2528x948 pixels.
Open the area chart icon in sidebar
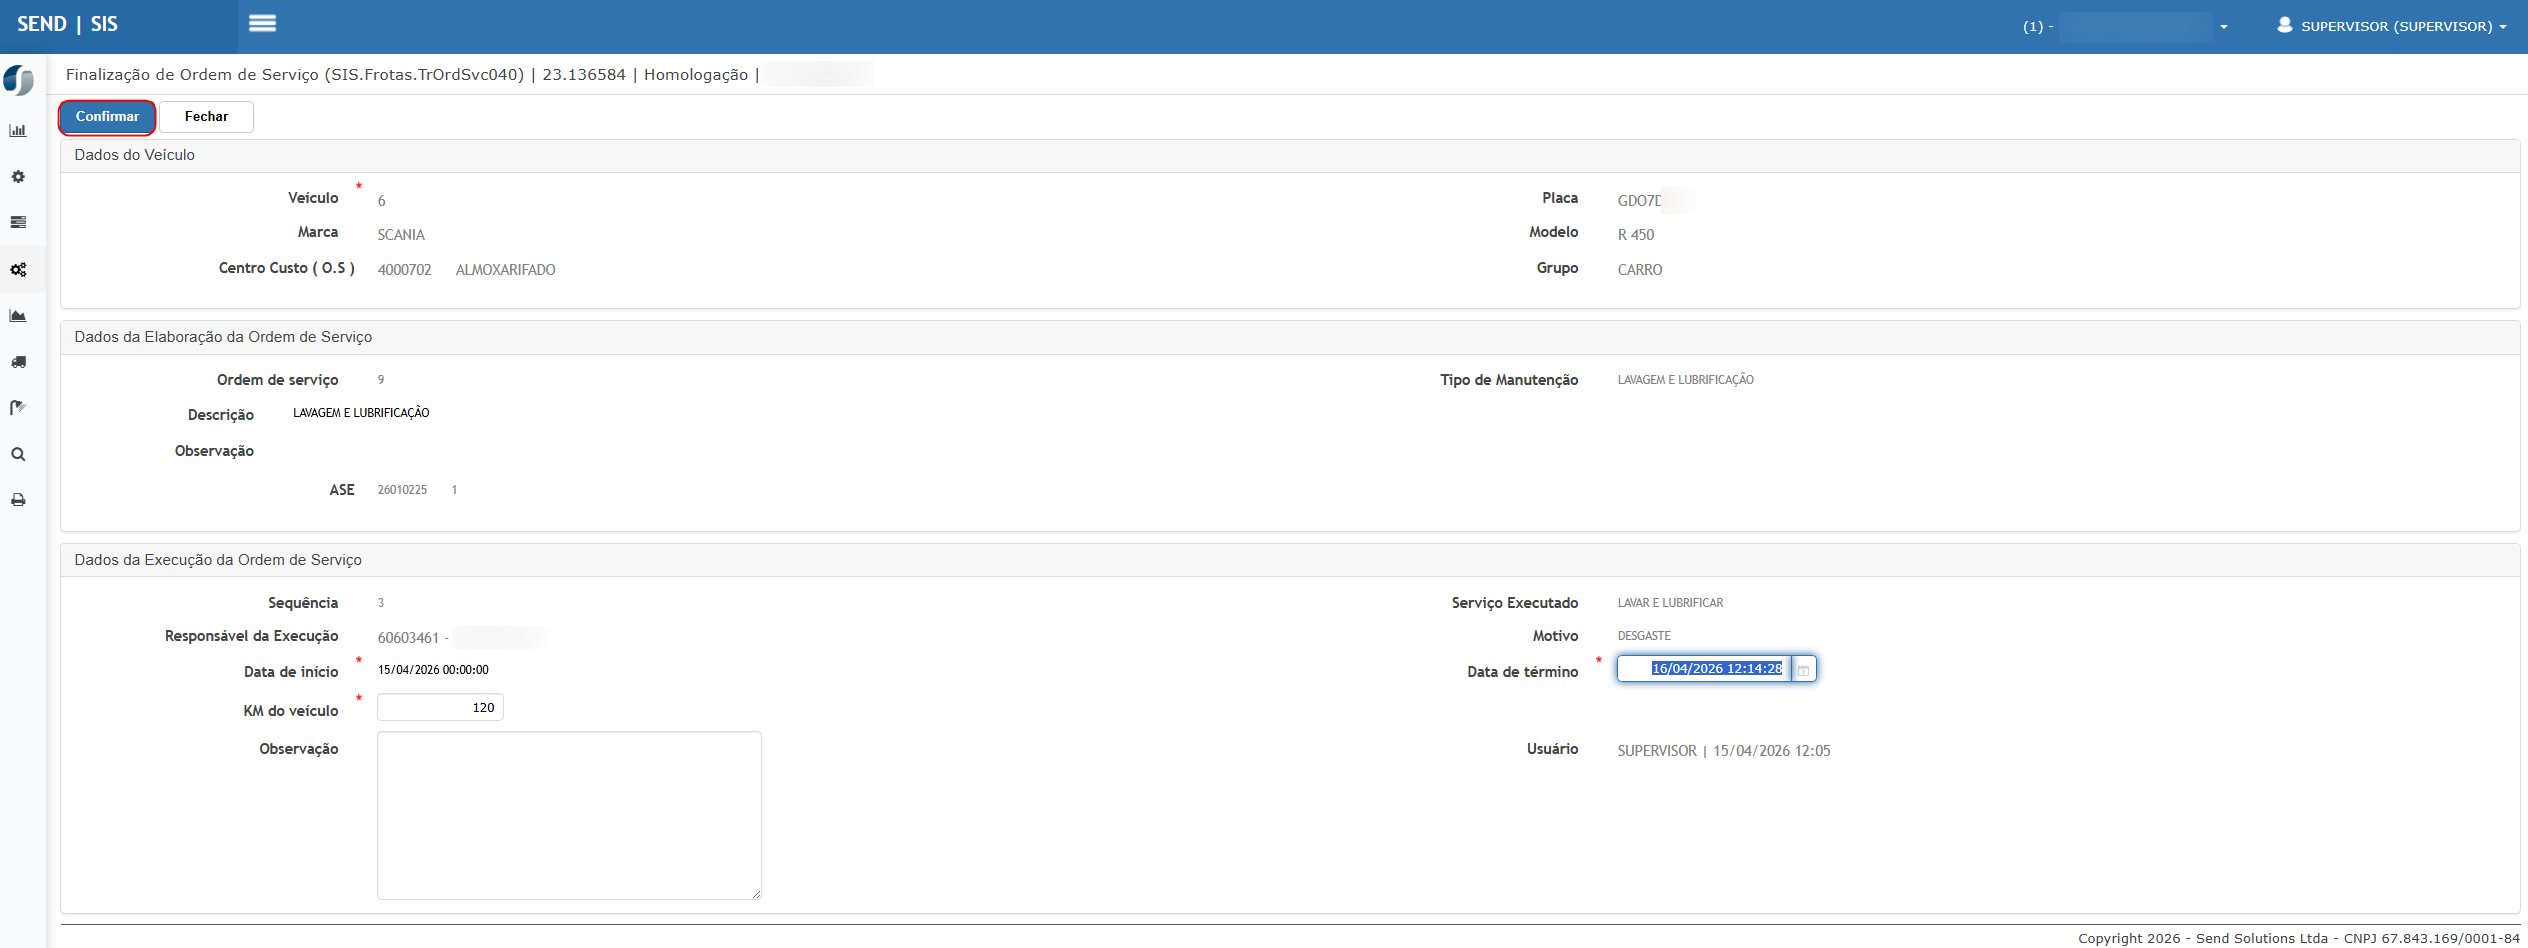(x=18, y=316)
